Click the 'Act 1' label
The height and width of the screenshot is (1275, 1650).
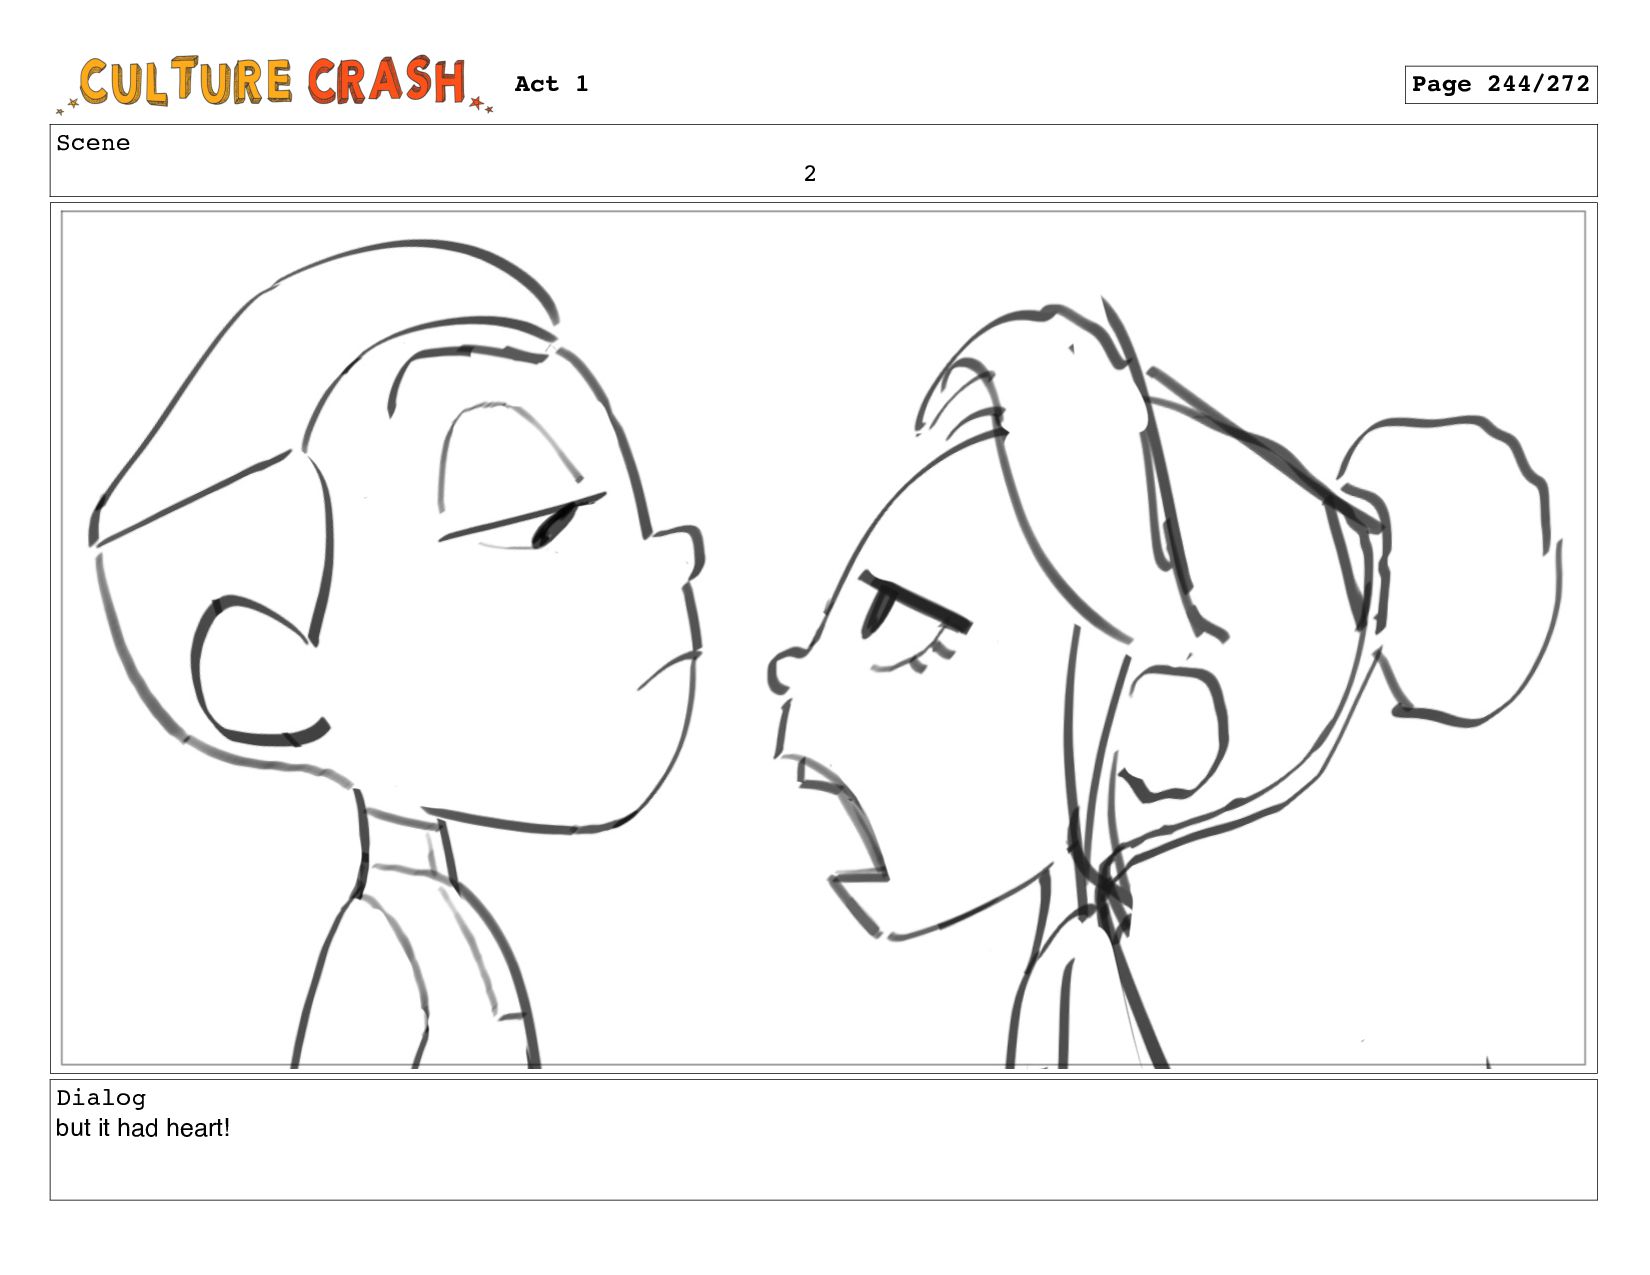pos(551,84)
